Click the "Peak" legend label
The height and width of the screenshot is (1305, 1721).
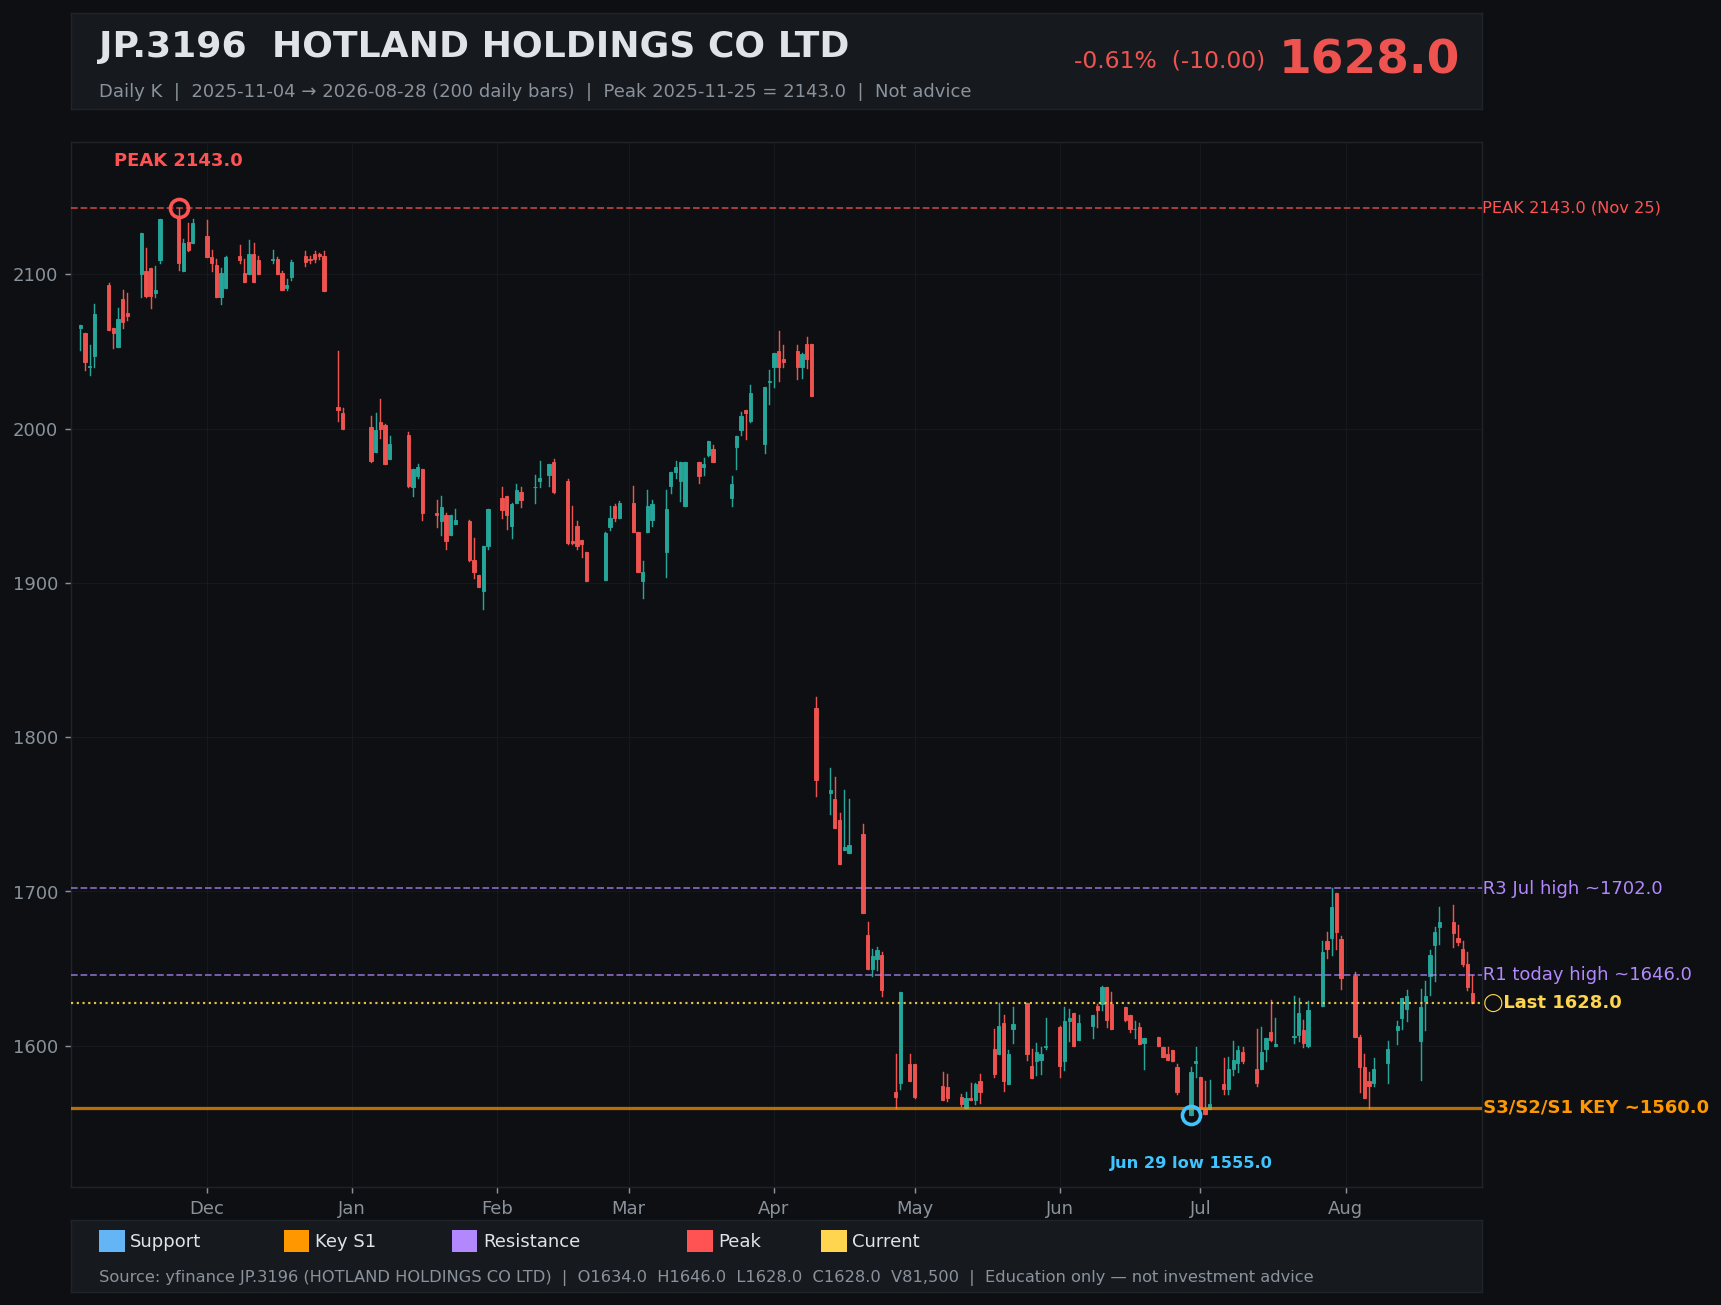(740, 1241)
